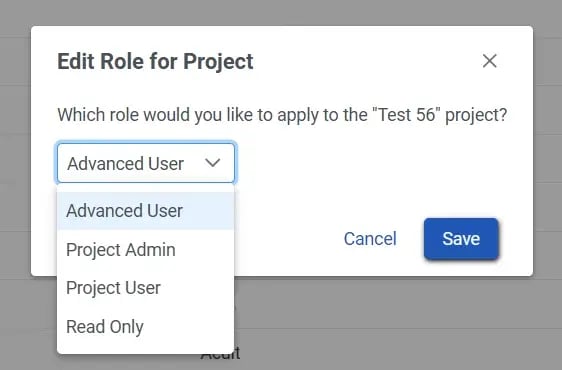The height and width of the screenshot is (370, 562).
Task: Set the role to Read Only
Action: [146, 327]
